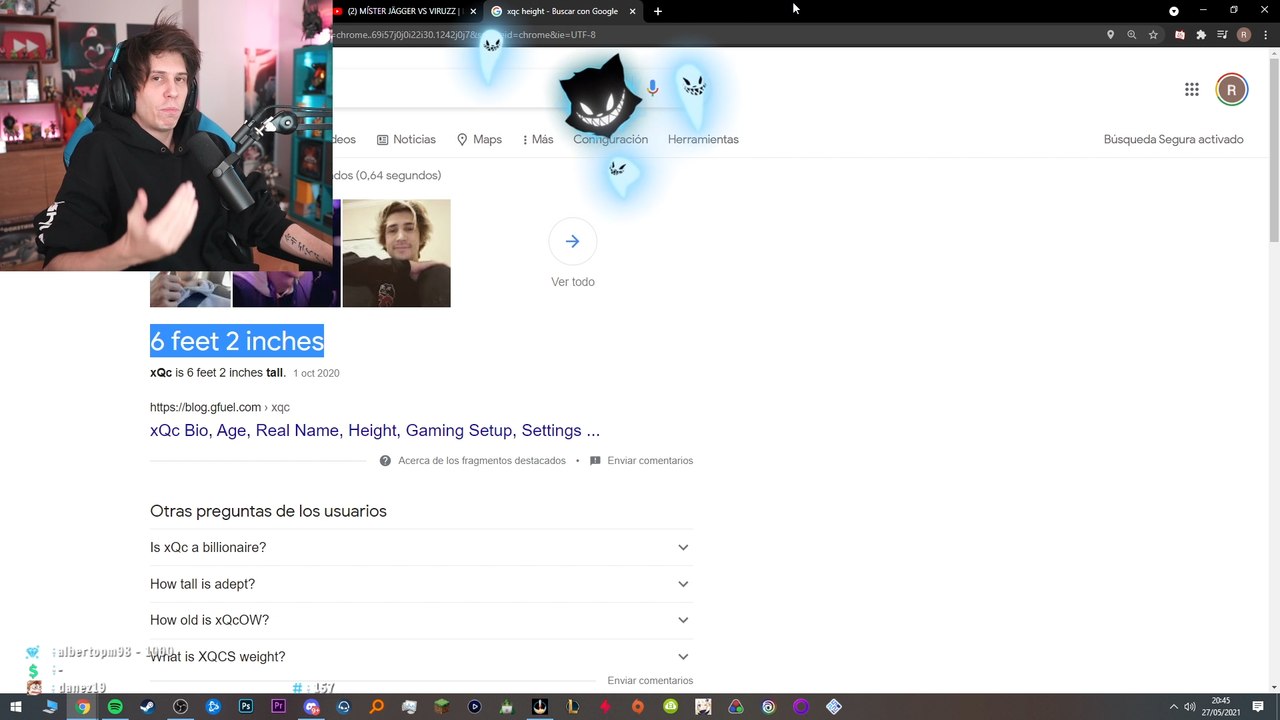Switch to the Maps search tab
Screen dimensions: 1280x720
pyautogui.click(x=479, y=140)
